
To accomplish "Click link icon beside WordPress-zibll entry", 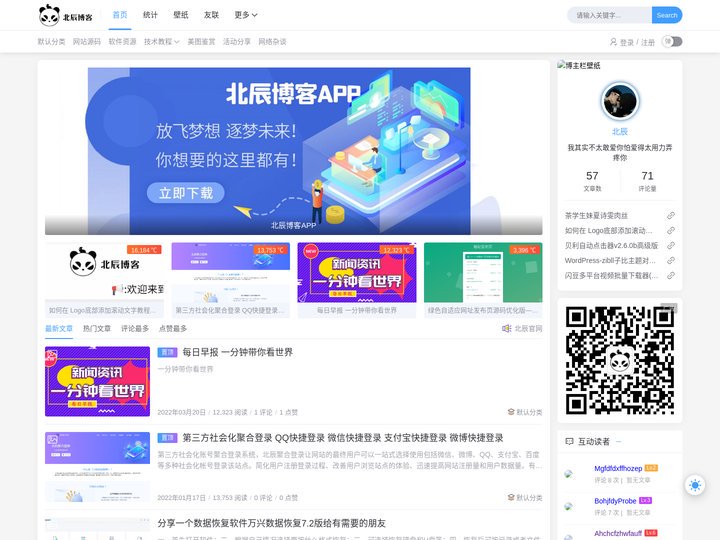I will point(671,260).
